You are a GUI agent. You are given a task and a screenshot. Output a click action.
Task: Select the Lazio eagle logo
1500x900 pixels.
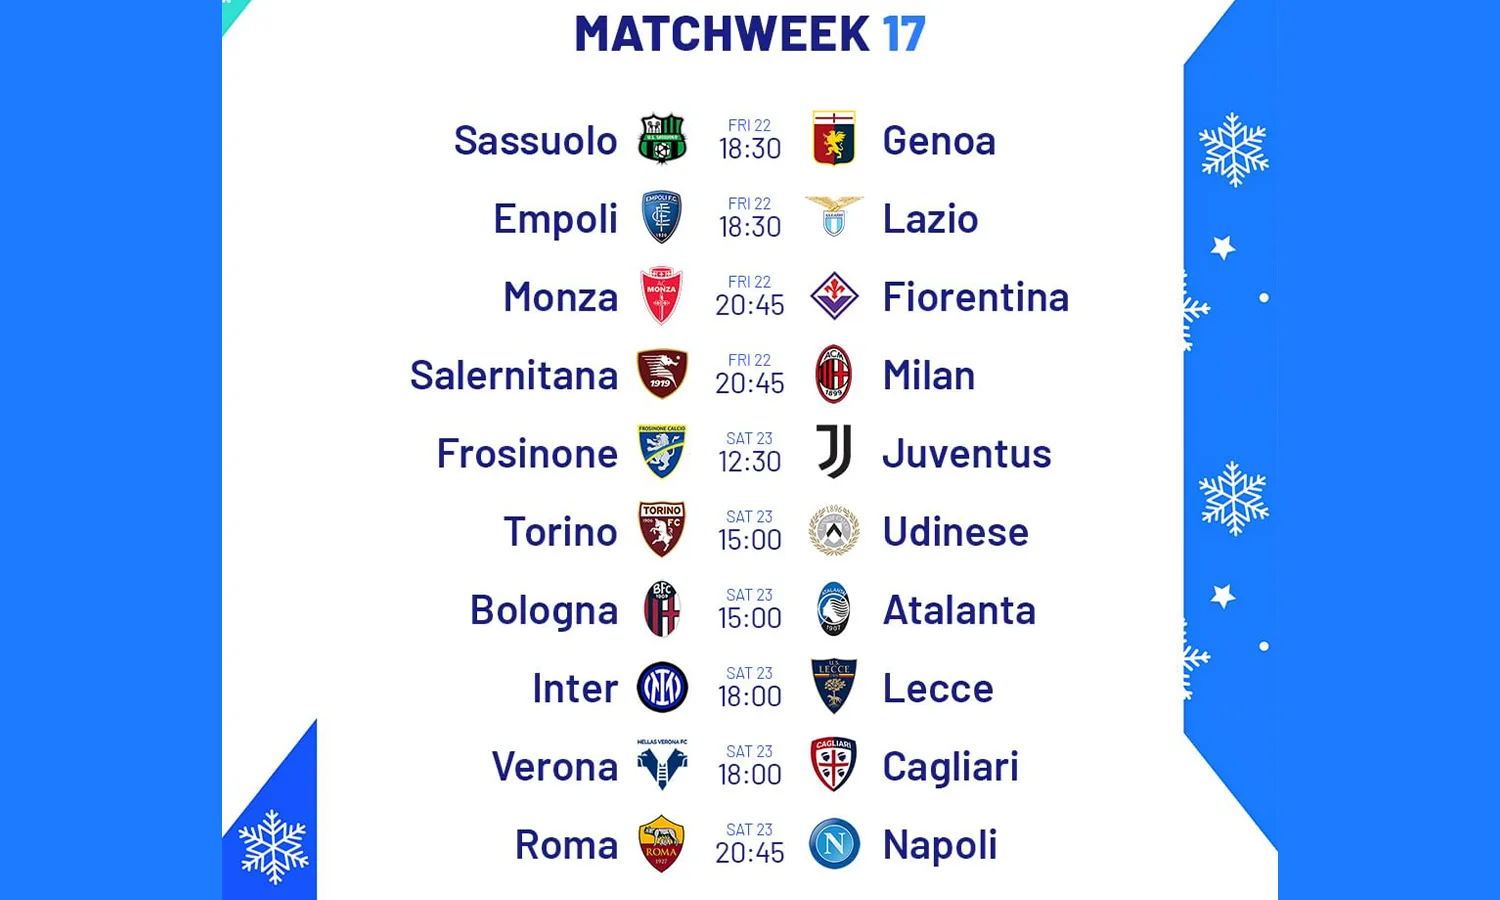pyautogui.click(x=834, y=217)
